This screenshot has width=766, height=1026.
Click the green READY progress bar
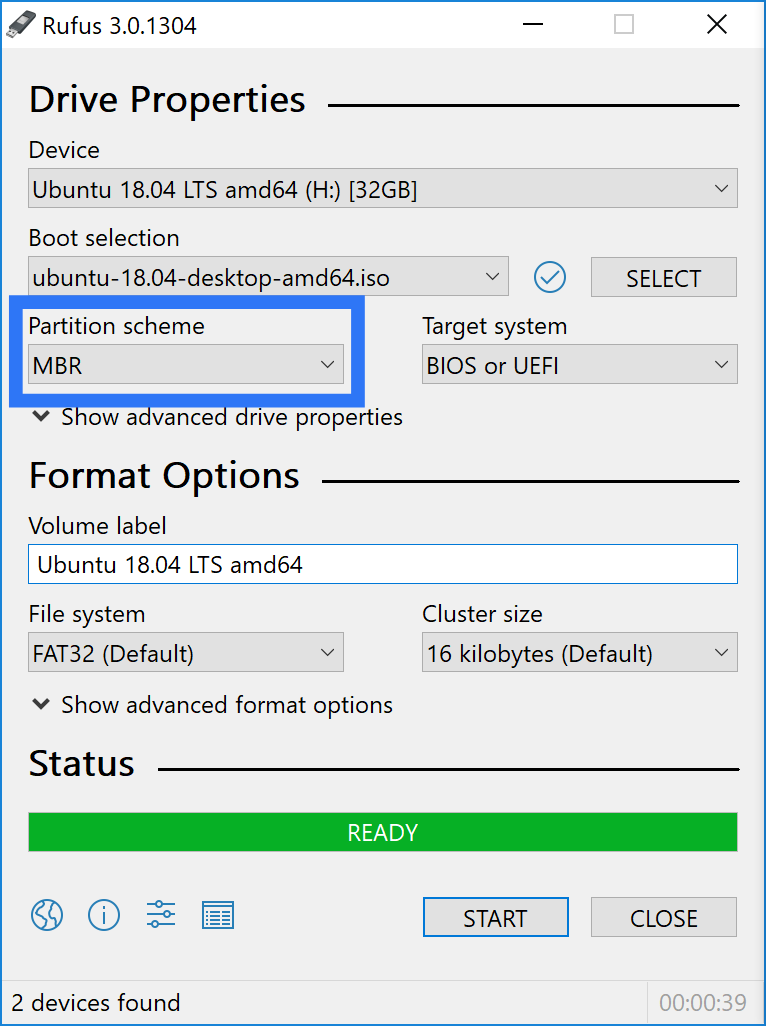tap(383, 832)
